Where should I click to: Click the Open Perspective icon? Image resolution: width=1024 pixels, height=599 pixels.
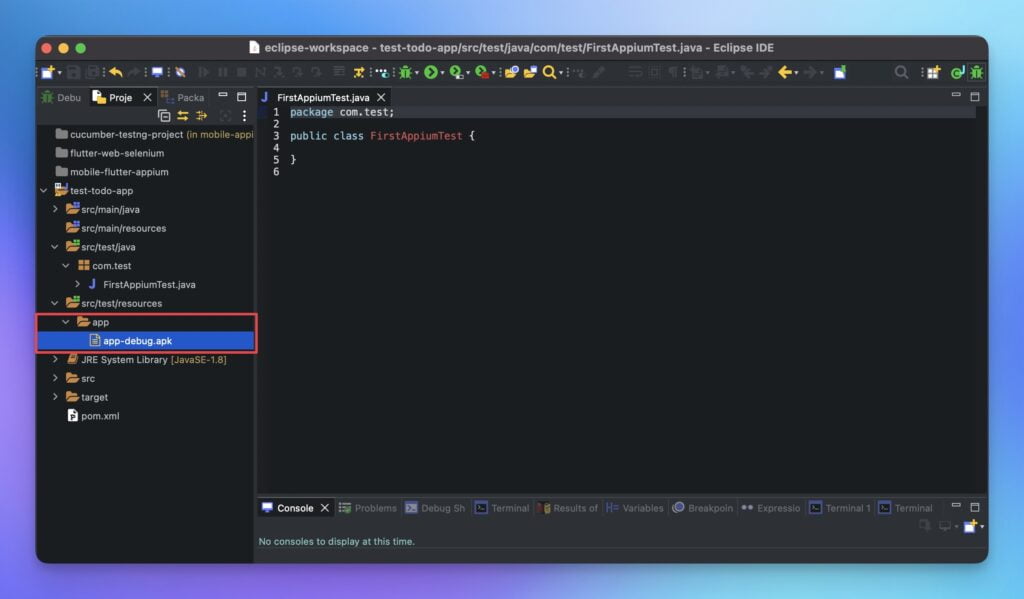933,73
